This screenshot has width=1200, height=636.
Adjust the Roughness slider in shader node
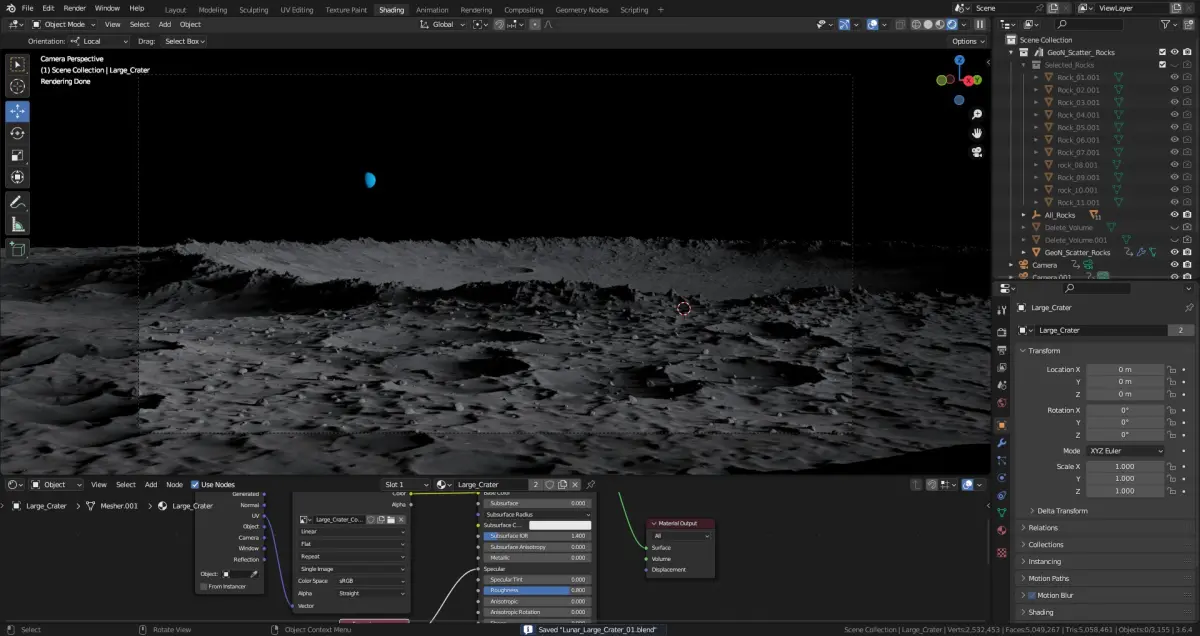[x=537, y=590]
